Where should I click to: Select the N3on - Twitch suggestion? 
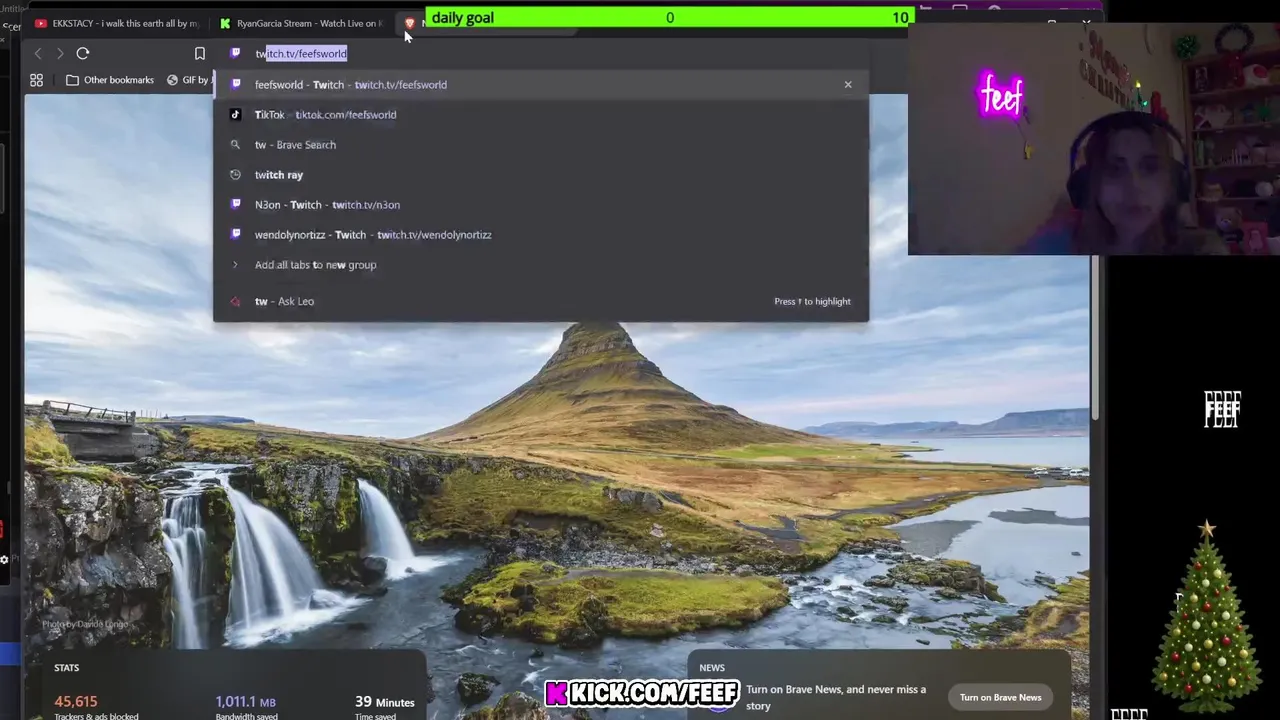click(x=540, y=205)
